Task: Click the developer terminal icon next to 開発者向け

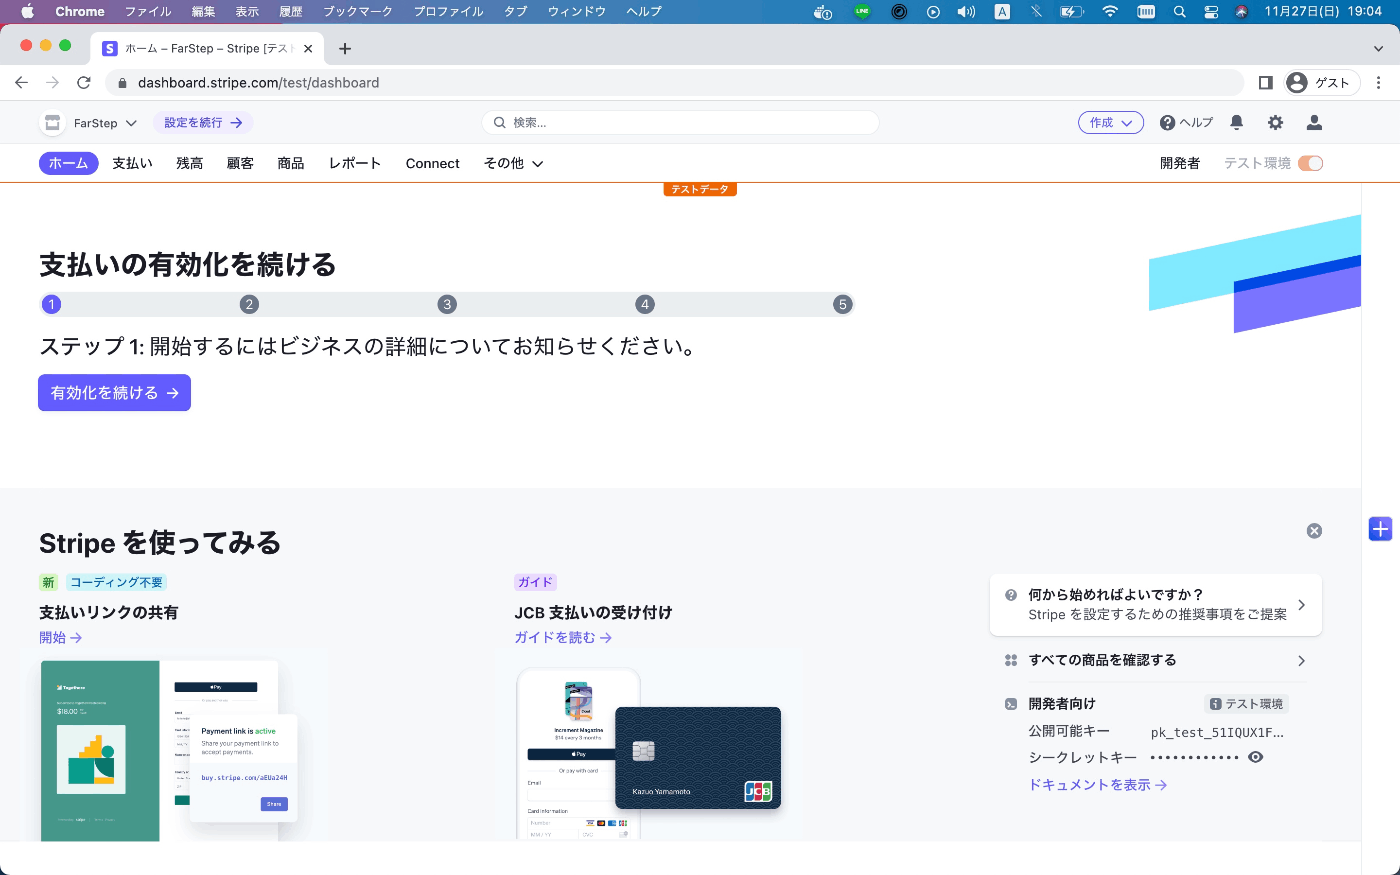Action: click(1011, 703)
